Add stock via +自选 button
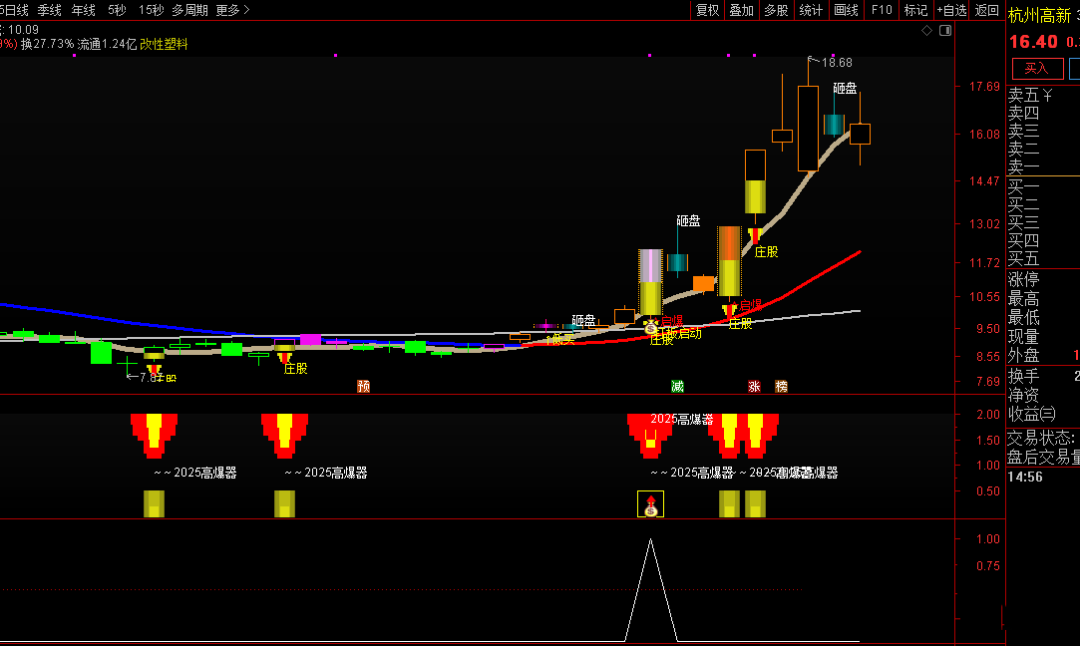 [x=951, y=10]
